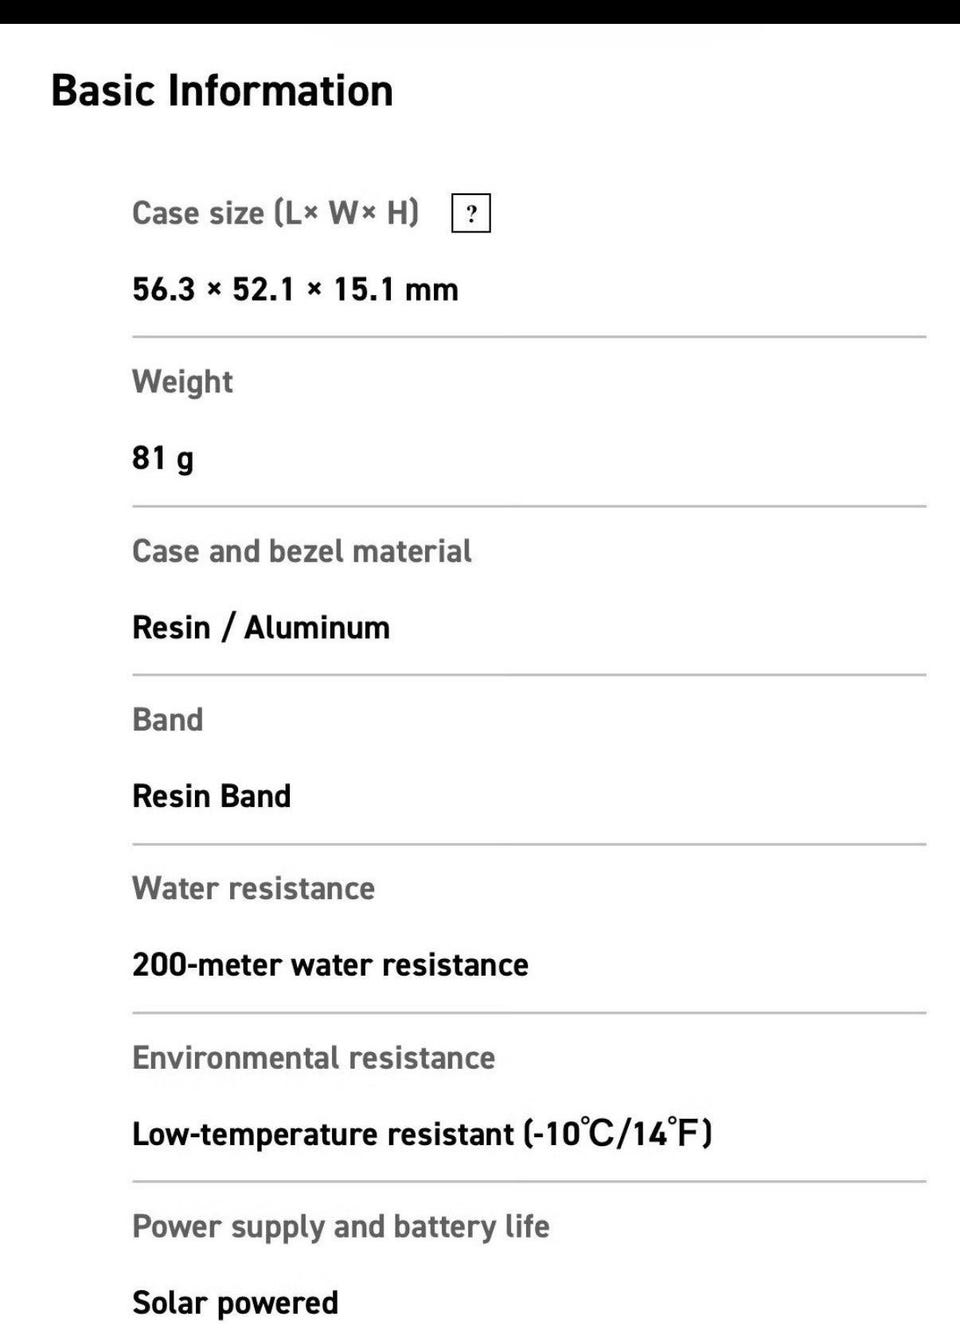This screenshot has height=1329, width=960.
Task: Click the (-10°C/14°F) temperature value
Action: coord(617,1133)
